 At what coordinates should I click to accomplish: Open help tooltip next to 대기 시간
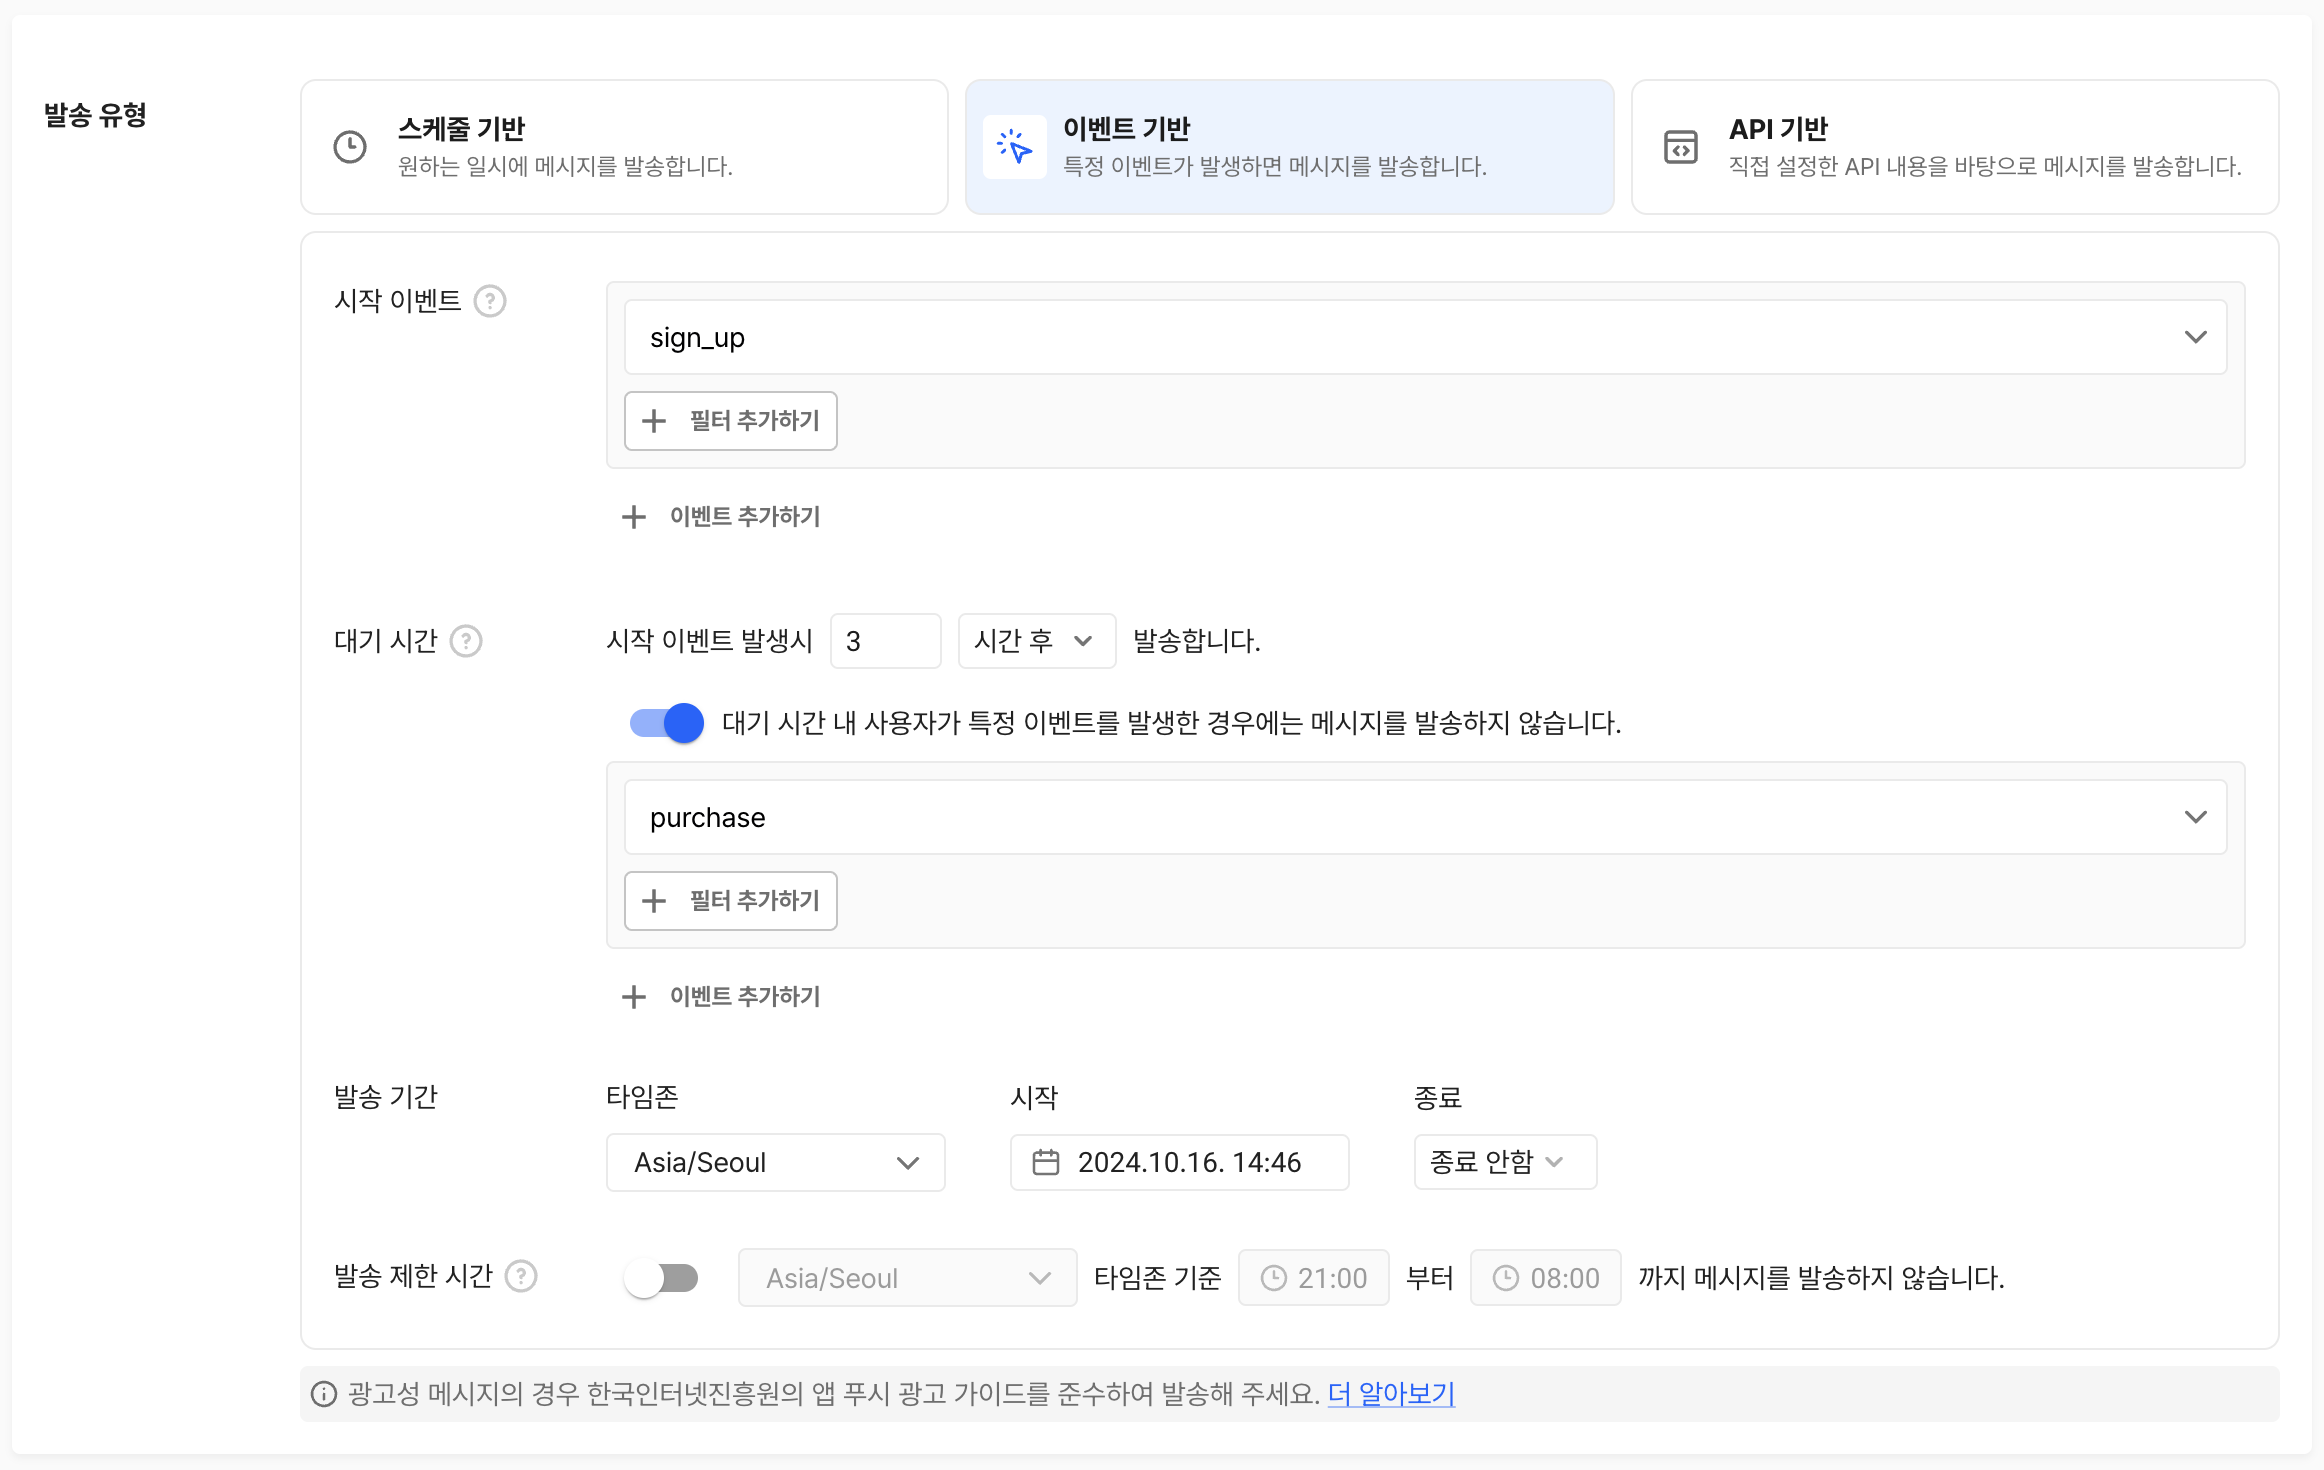tap(466, 641)
